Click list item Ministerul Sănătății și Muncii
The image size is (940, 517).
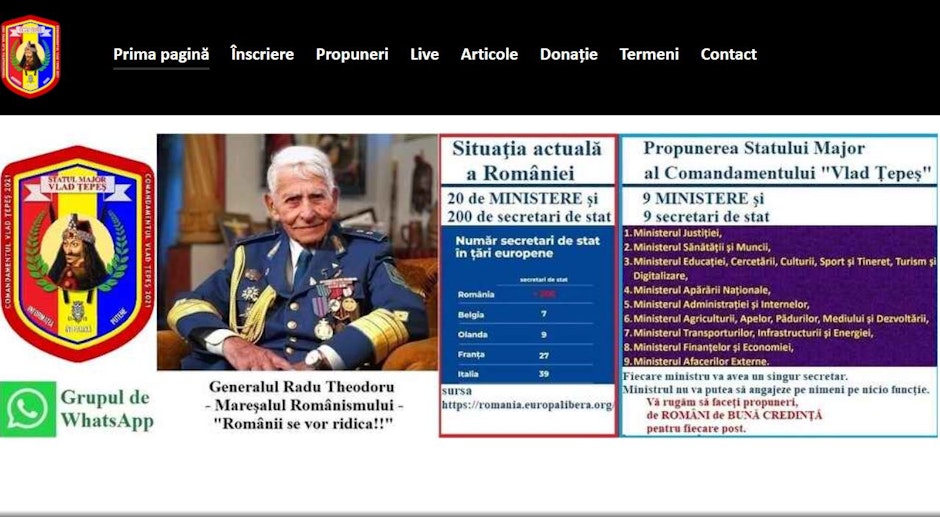pos(697,247)
